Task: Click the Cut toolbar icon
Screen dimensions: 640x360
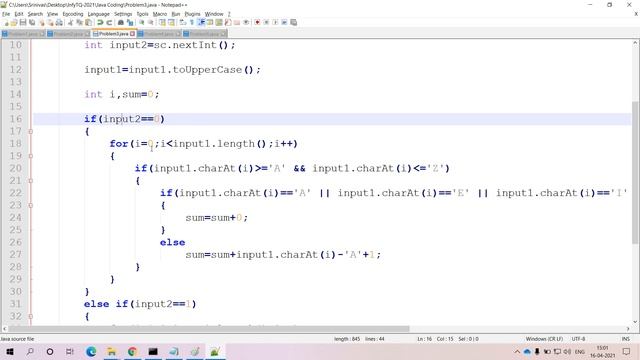Action: click(x=70, y=22)
